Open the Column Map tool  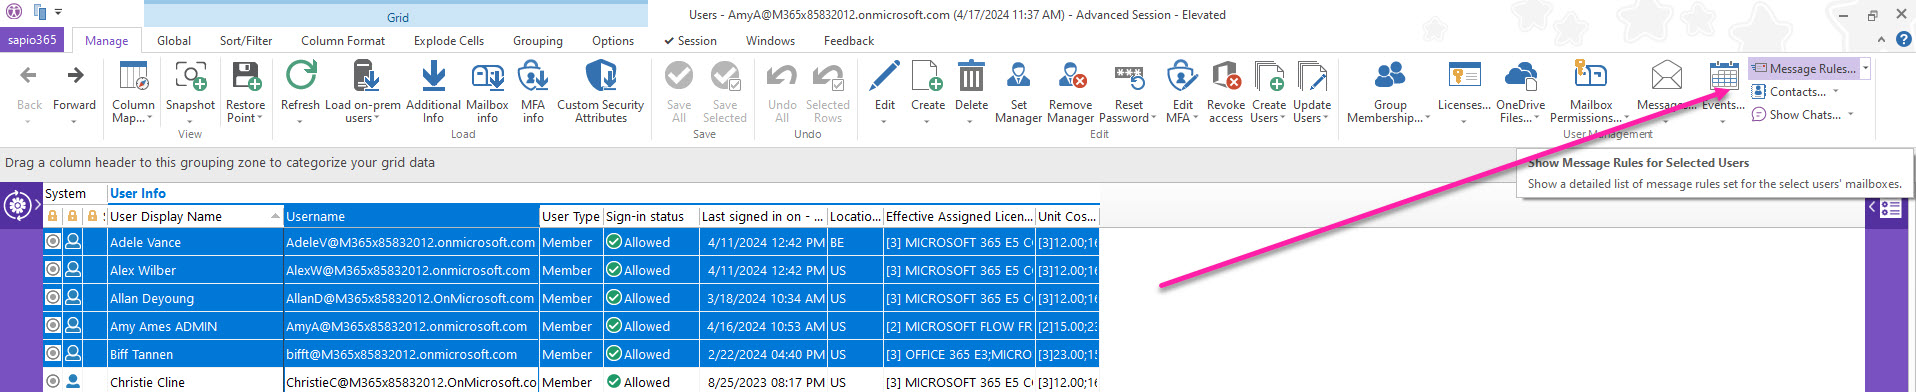pyautogui.click(x=133, y=91)
